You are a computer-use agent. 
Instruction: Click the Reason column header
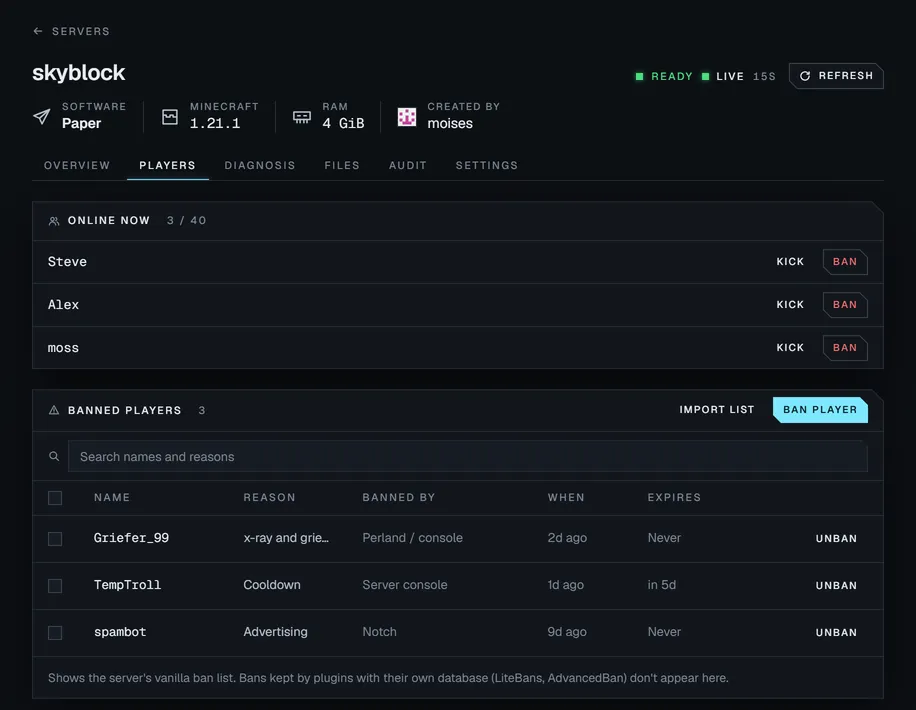pos(269,497)
